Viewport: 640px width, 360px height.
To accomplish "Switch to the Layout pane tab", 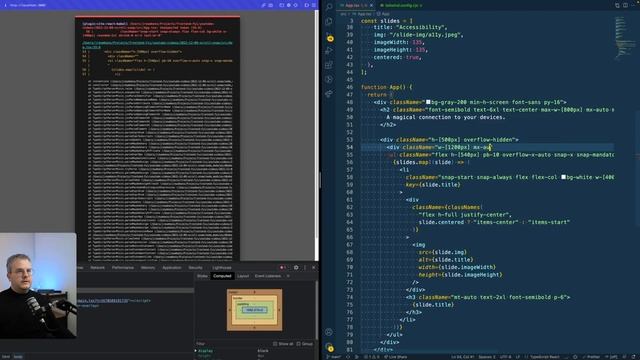I will 243,276.
